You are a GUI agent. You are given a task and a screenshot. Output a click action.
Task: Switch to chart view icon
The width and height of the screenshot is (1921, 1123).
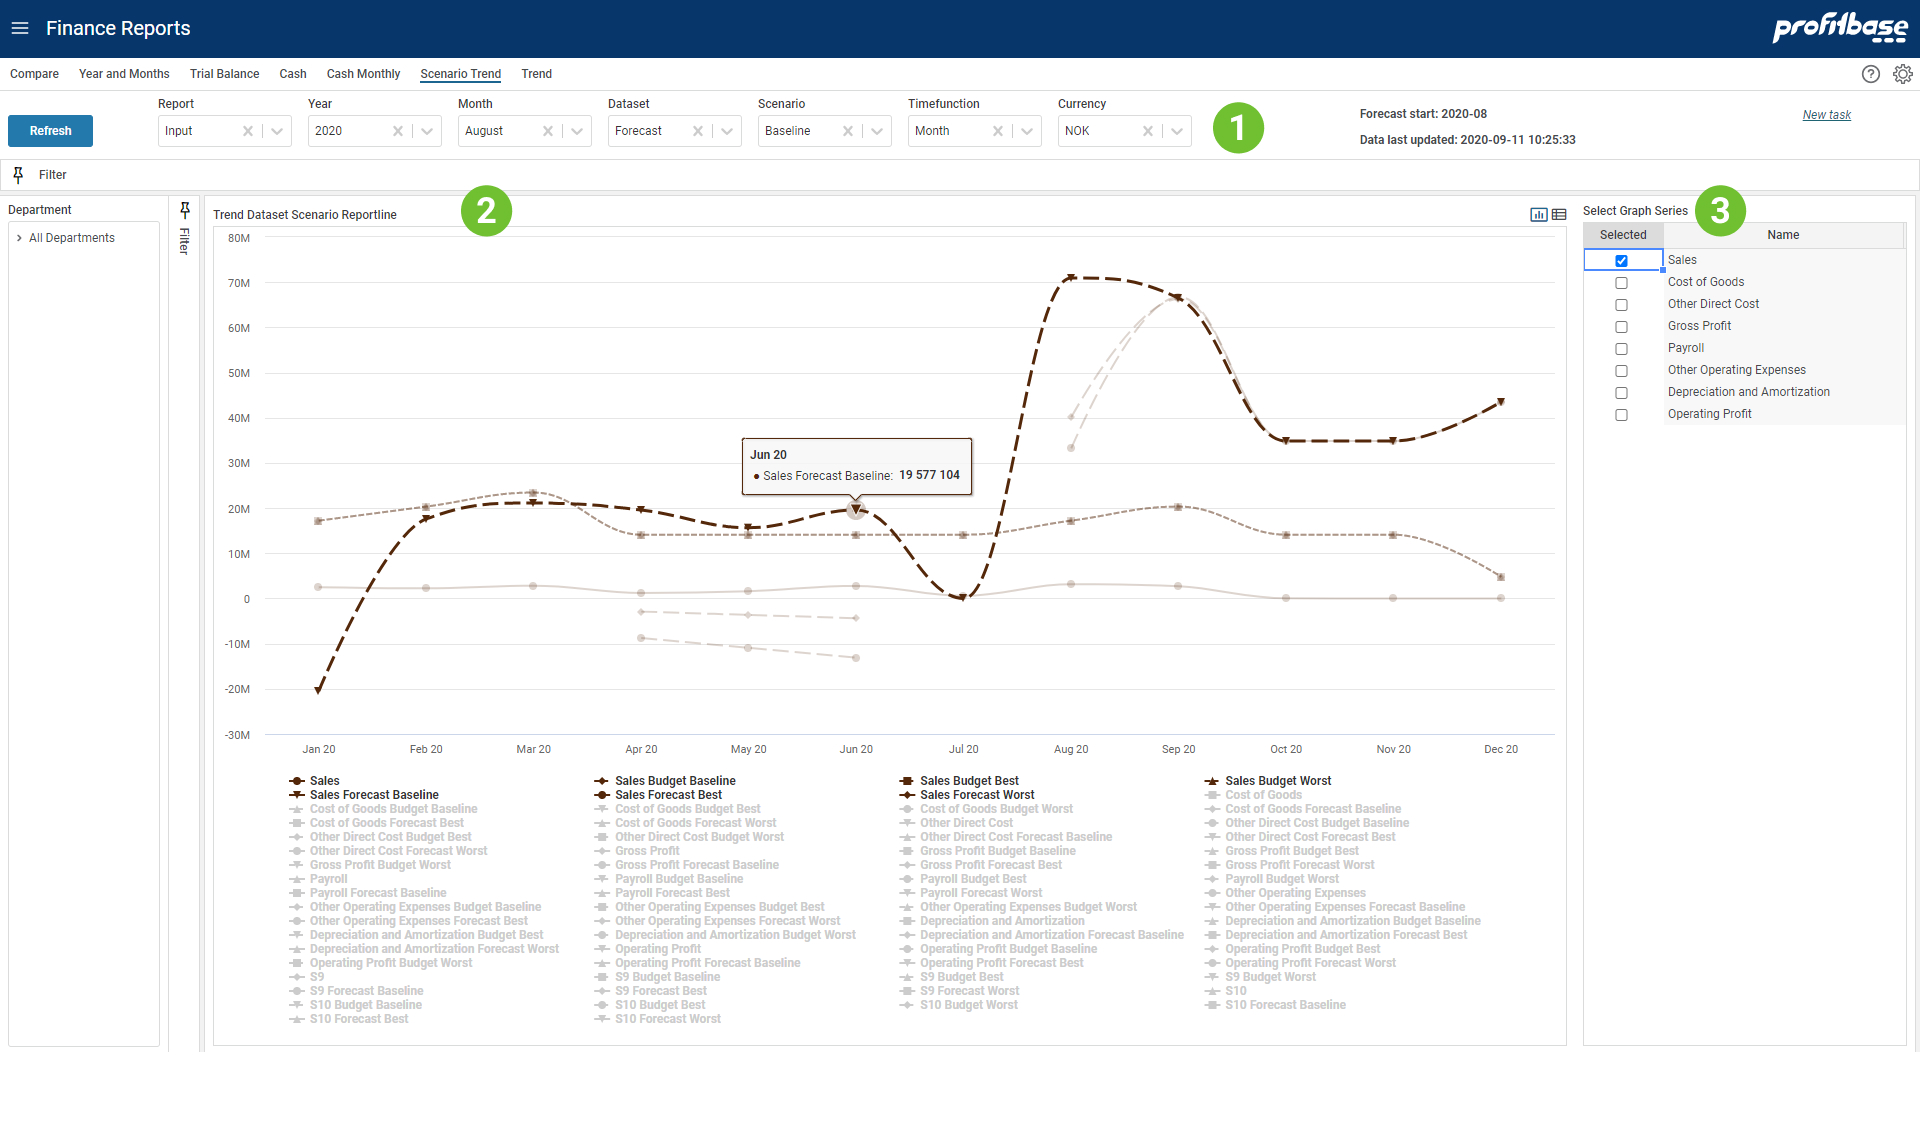pos(1538,215)
